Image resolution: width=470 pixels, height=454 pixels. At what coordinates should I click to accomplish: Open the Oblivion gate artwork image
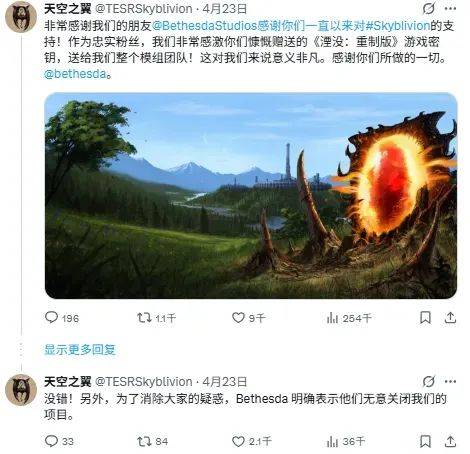coord(251,195)
